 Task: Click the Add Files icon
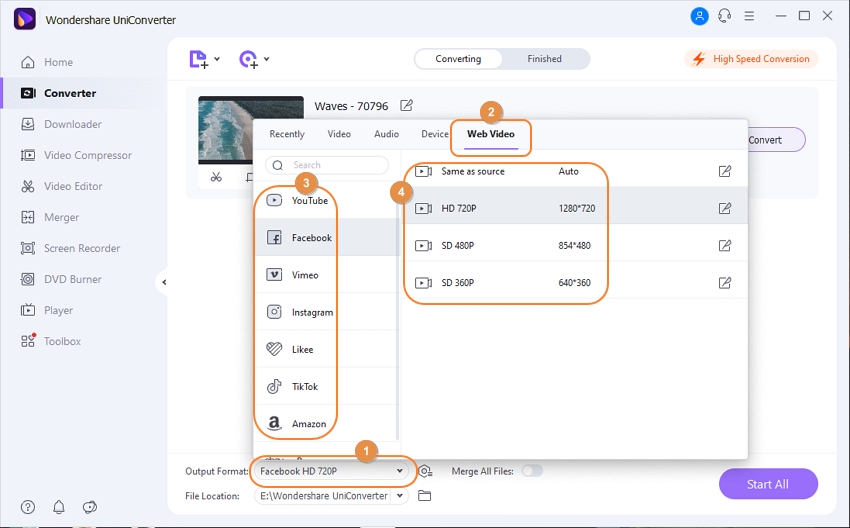coord(198,59)
